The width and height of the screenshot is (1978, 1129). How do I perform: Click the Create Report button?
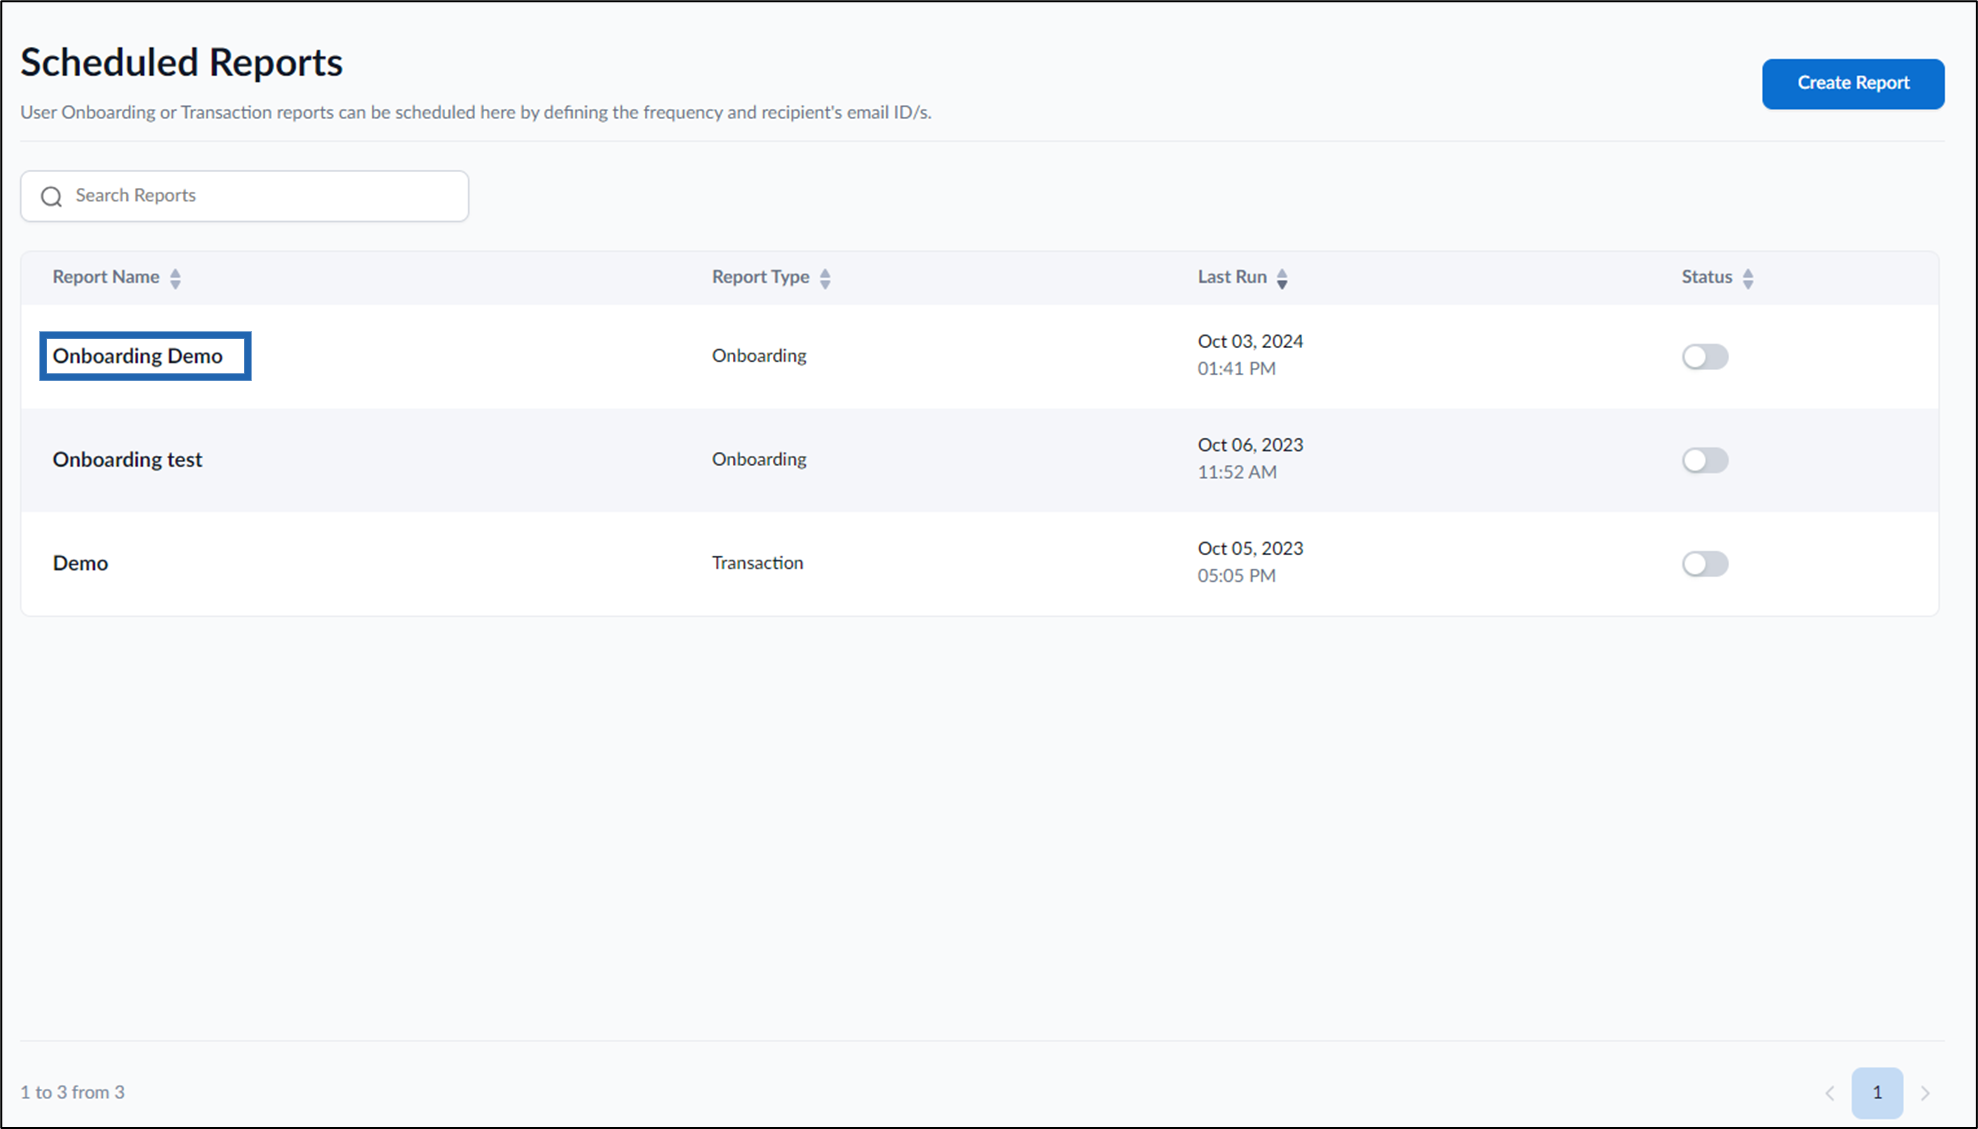[1853, 83]
